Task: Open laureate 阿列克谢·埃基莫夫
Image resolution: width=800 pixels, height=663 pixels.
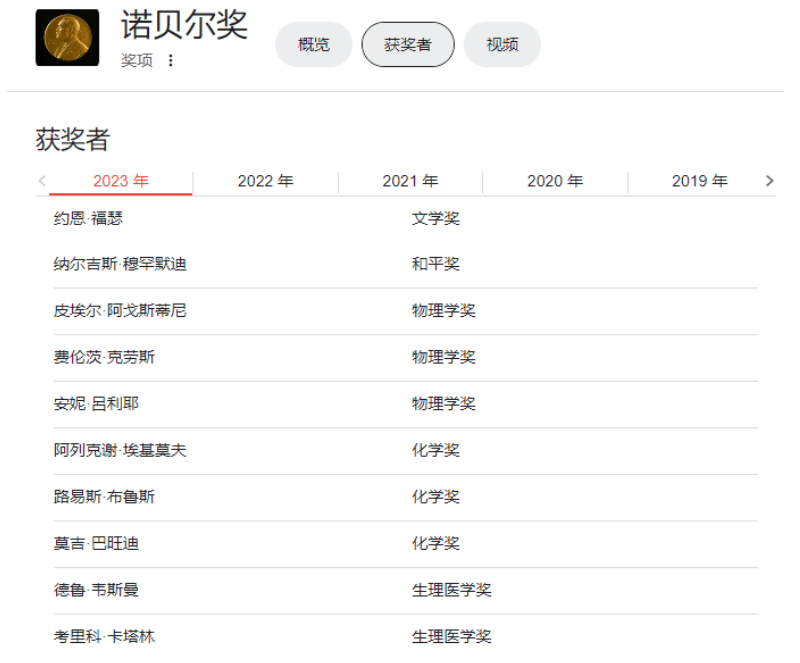Action: (120, 450)
